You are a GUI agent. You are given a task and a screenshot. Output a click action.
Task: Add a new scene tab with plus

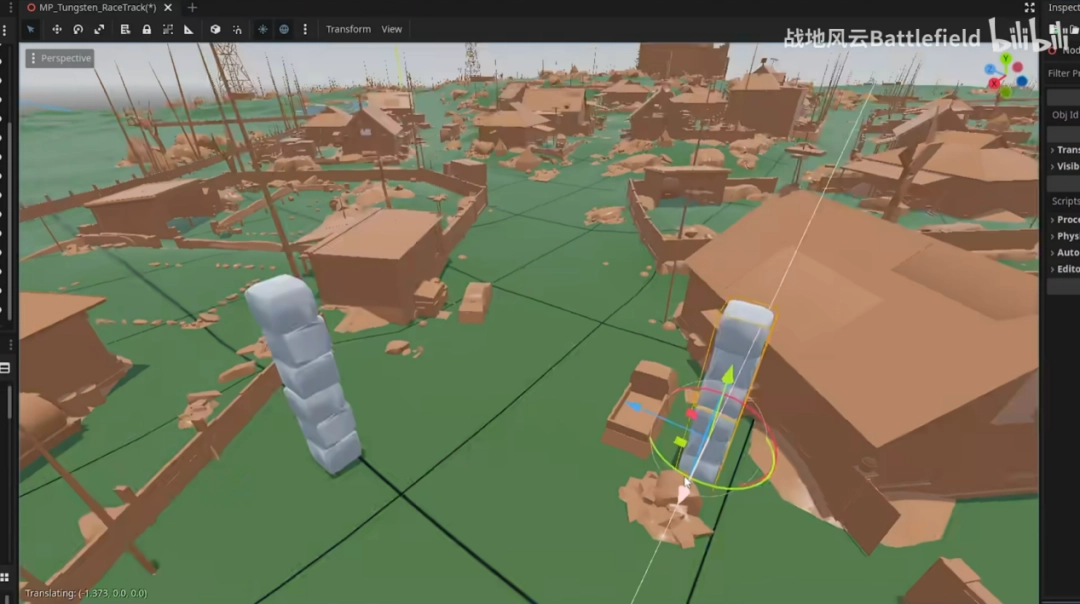[x=192, y=7]
